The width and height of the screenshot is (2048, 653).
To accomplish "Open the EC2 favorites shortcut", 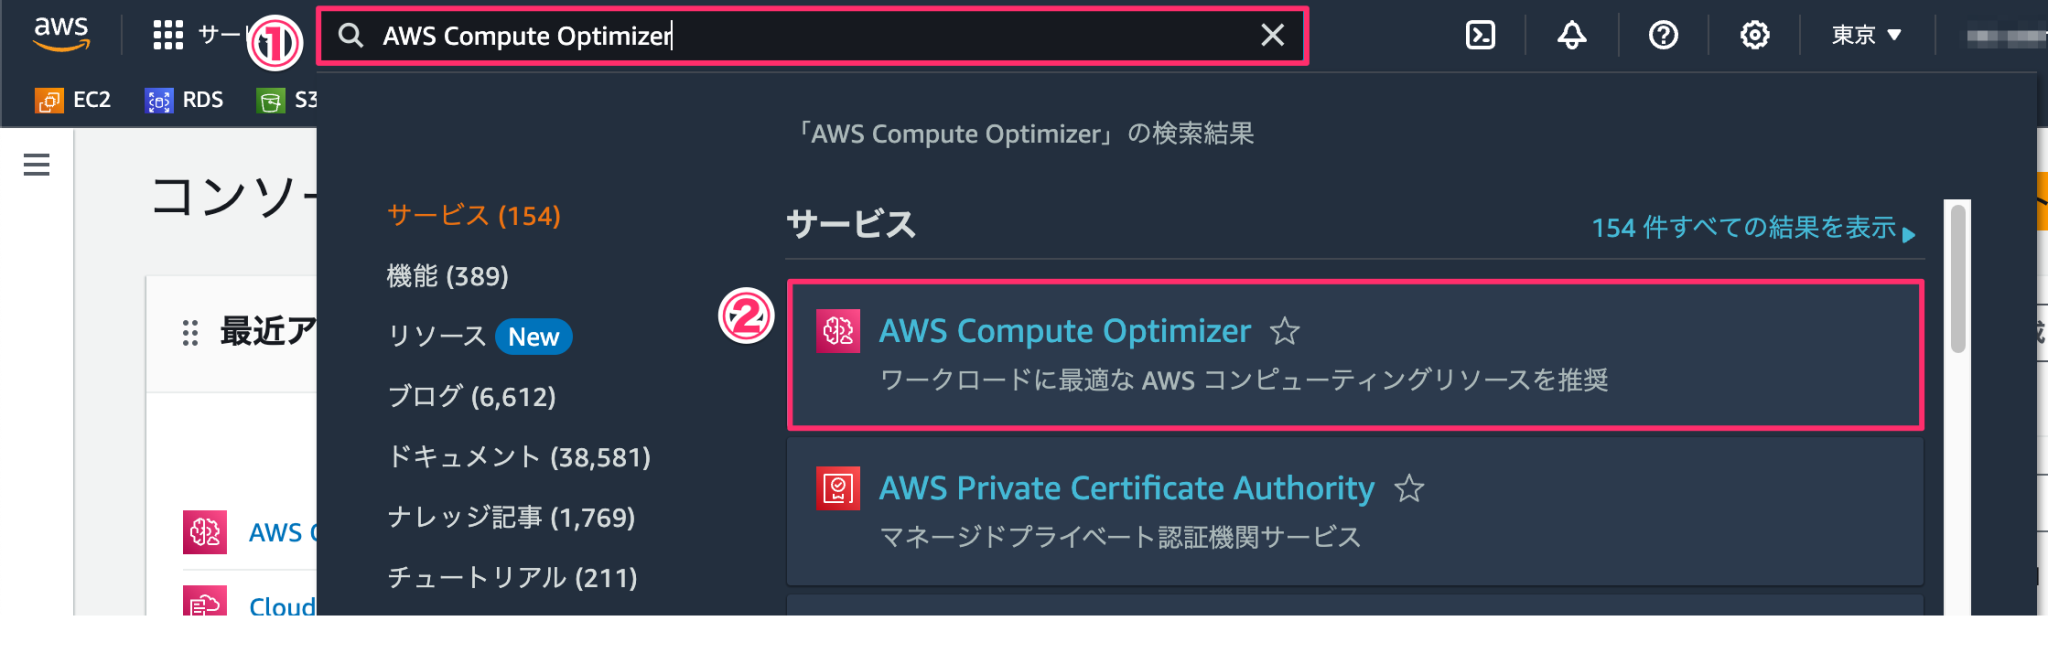I will coord(73,99).
